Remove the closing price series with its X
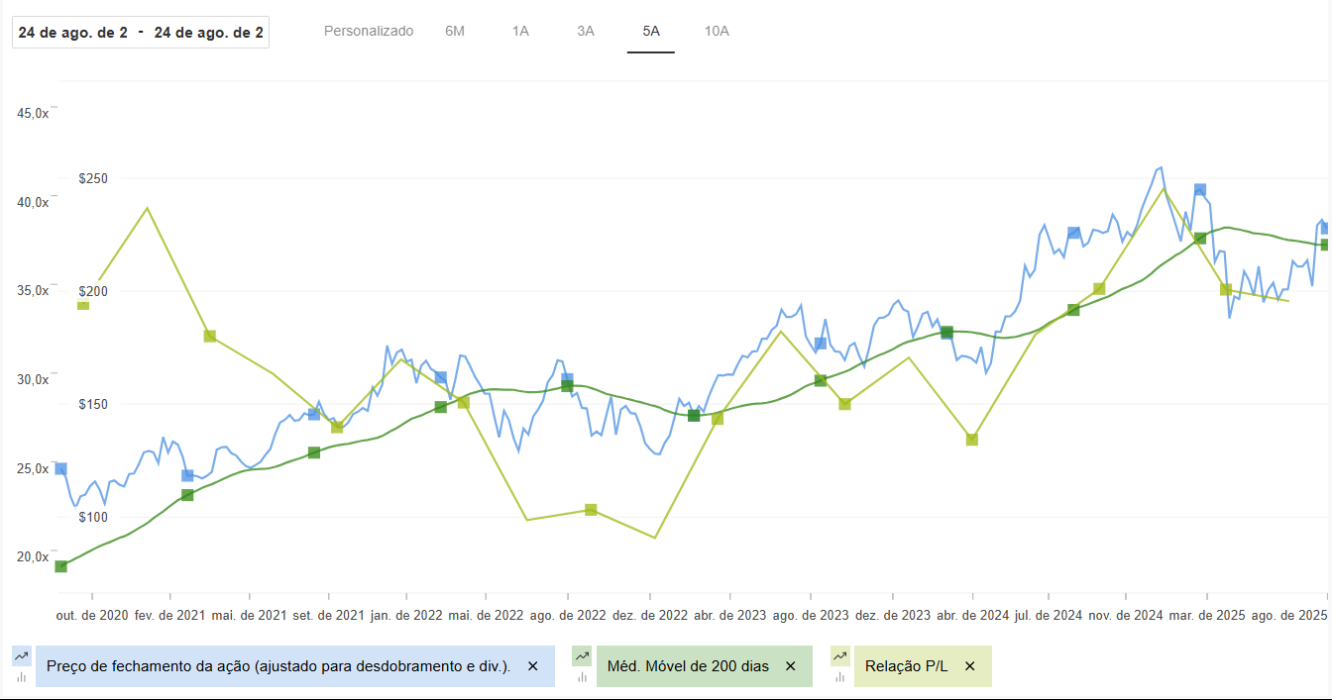The height and width of the screenshot is (700, 1332). click(533, 666)
